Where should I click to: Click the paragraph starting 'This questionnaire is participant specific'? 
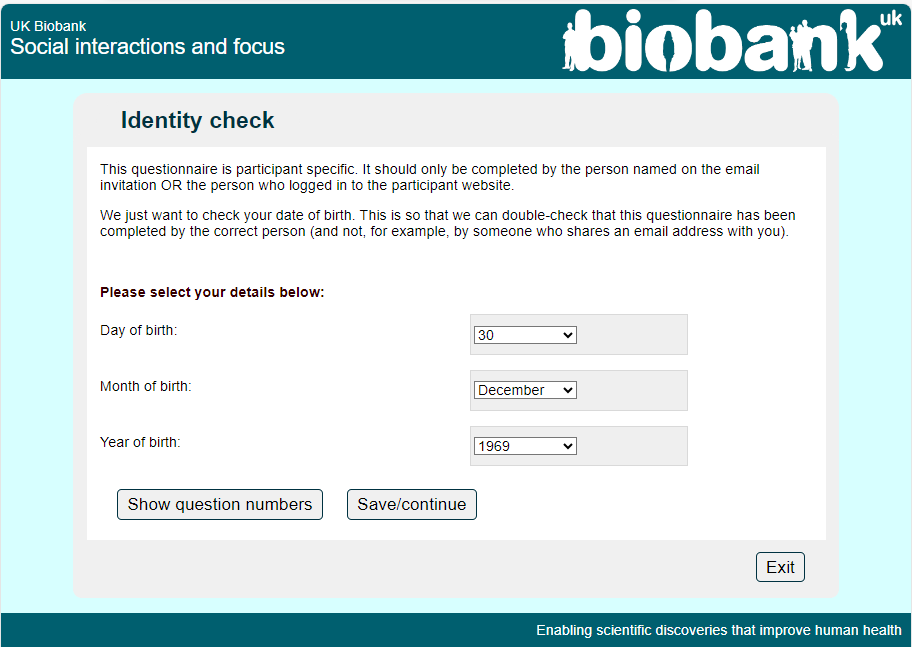(430, 177)
